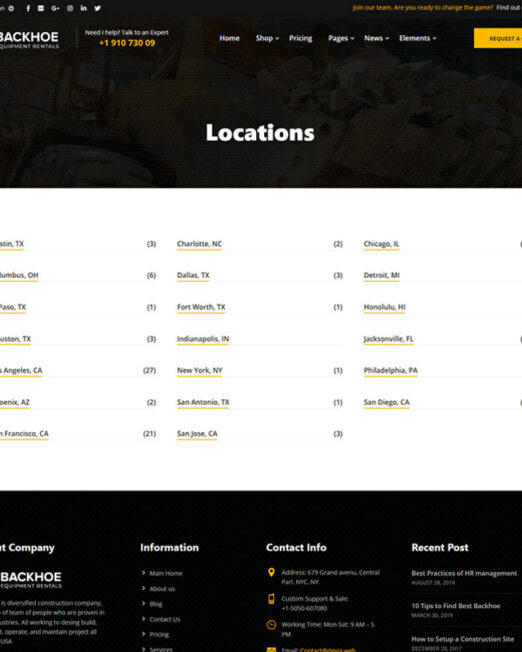The width and height of the screenshot is (522, 652).
Task: Open the Twitter social icon
Action: tap(97, 8)
